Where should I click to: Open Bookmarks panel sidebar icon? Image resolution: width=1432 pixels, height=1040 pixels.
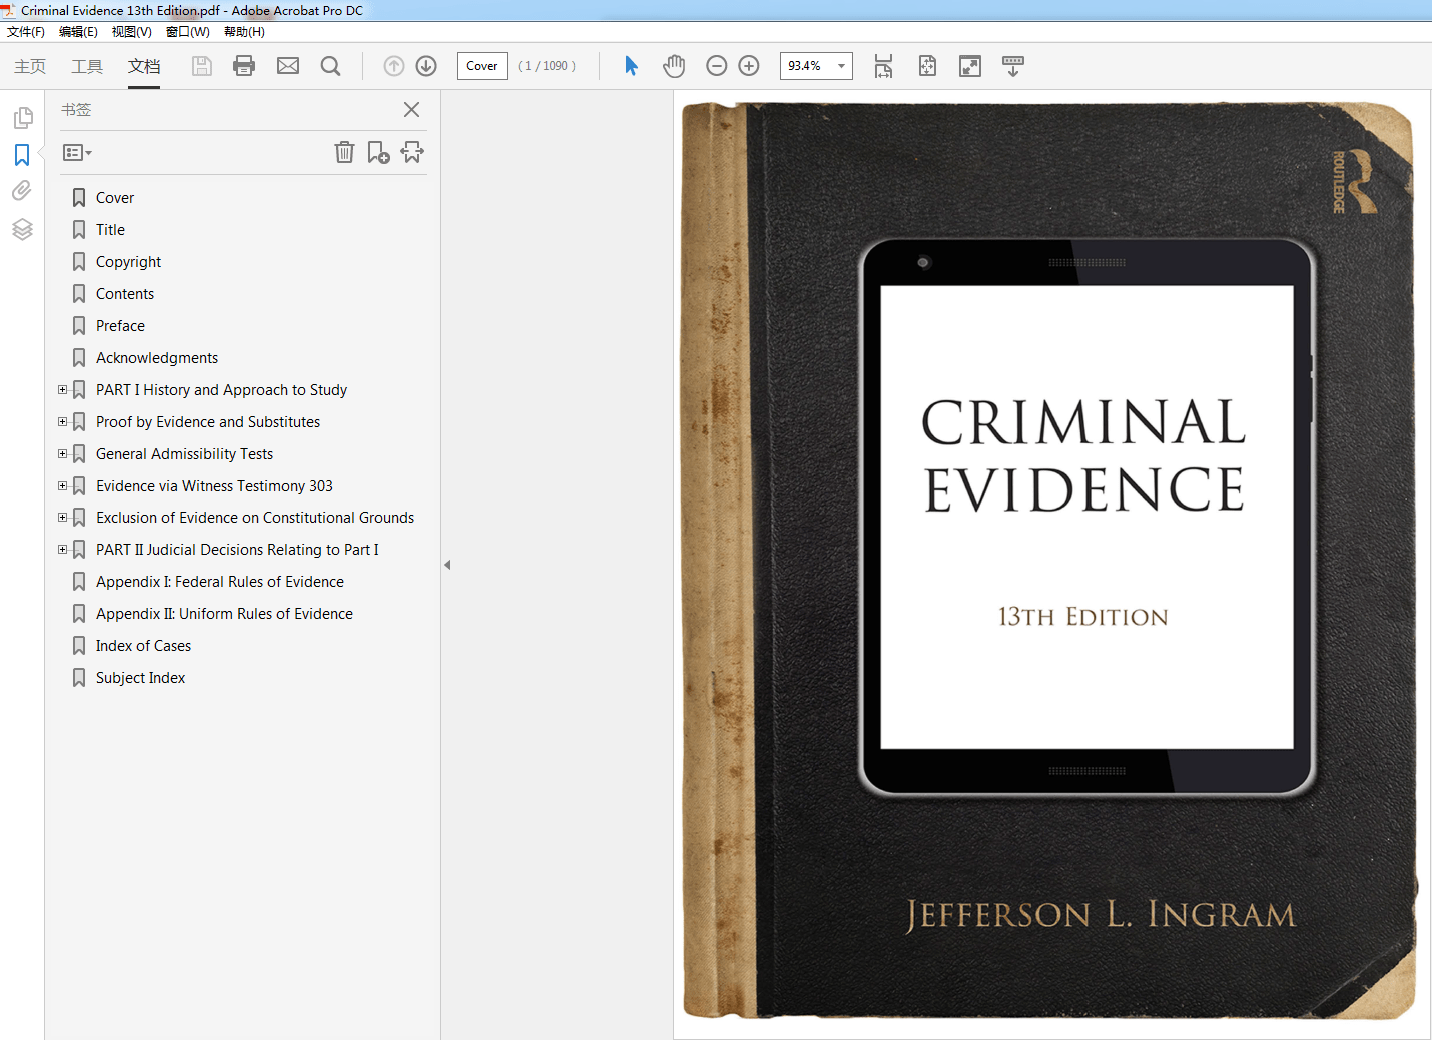coord(22,155)
